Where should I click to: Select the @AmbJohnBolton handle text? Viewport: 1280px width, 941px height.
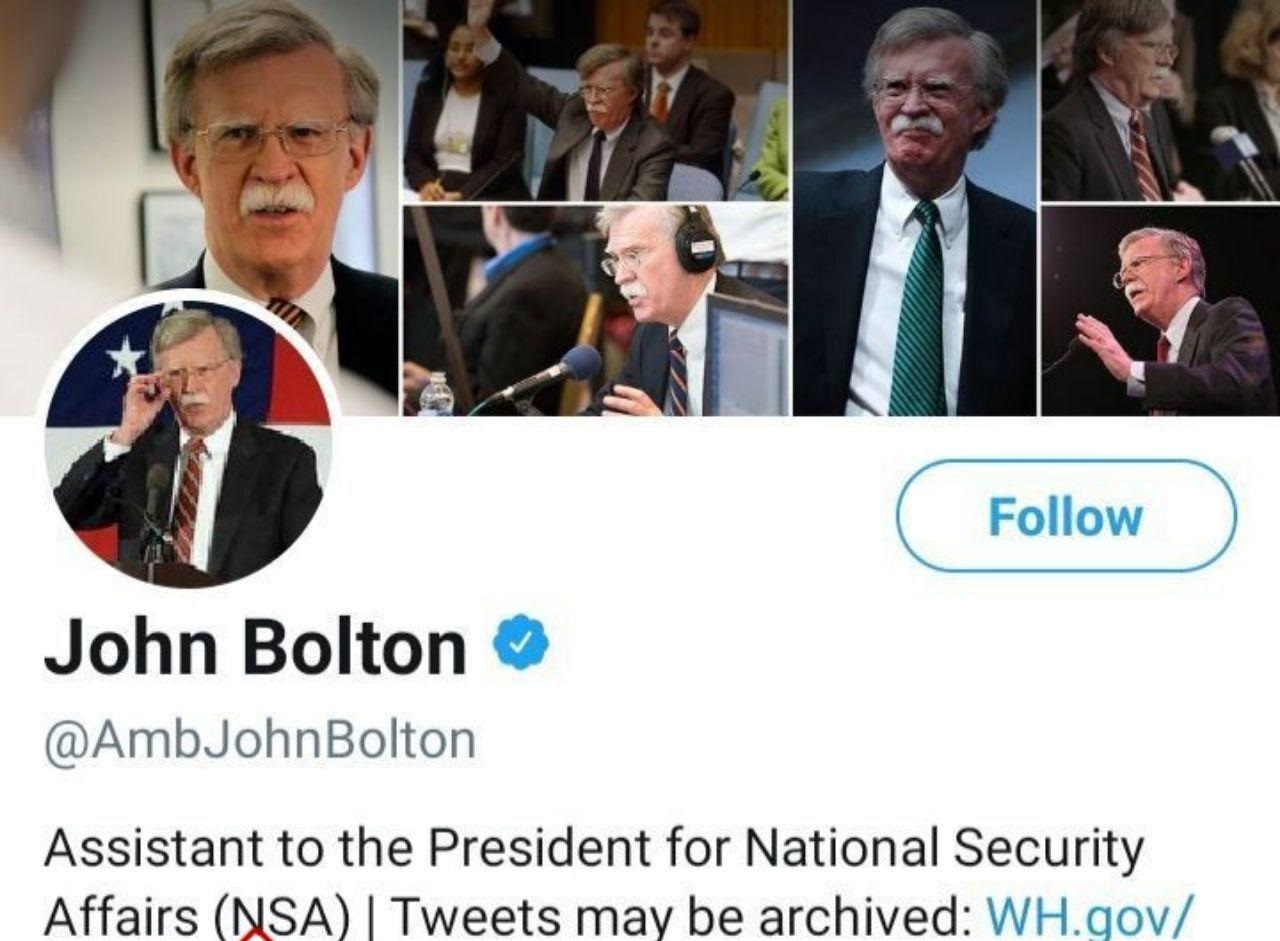pos(259,741)
